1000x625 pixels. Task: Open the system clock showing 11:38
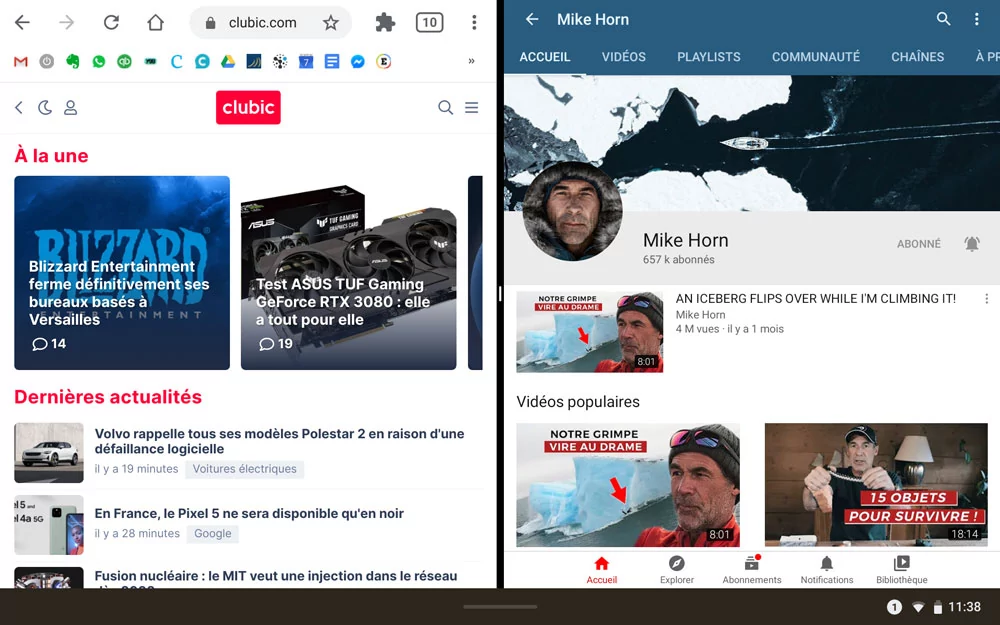[x=965, y=607]
